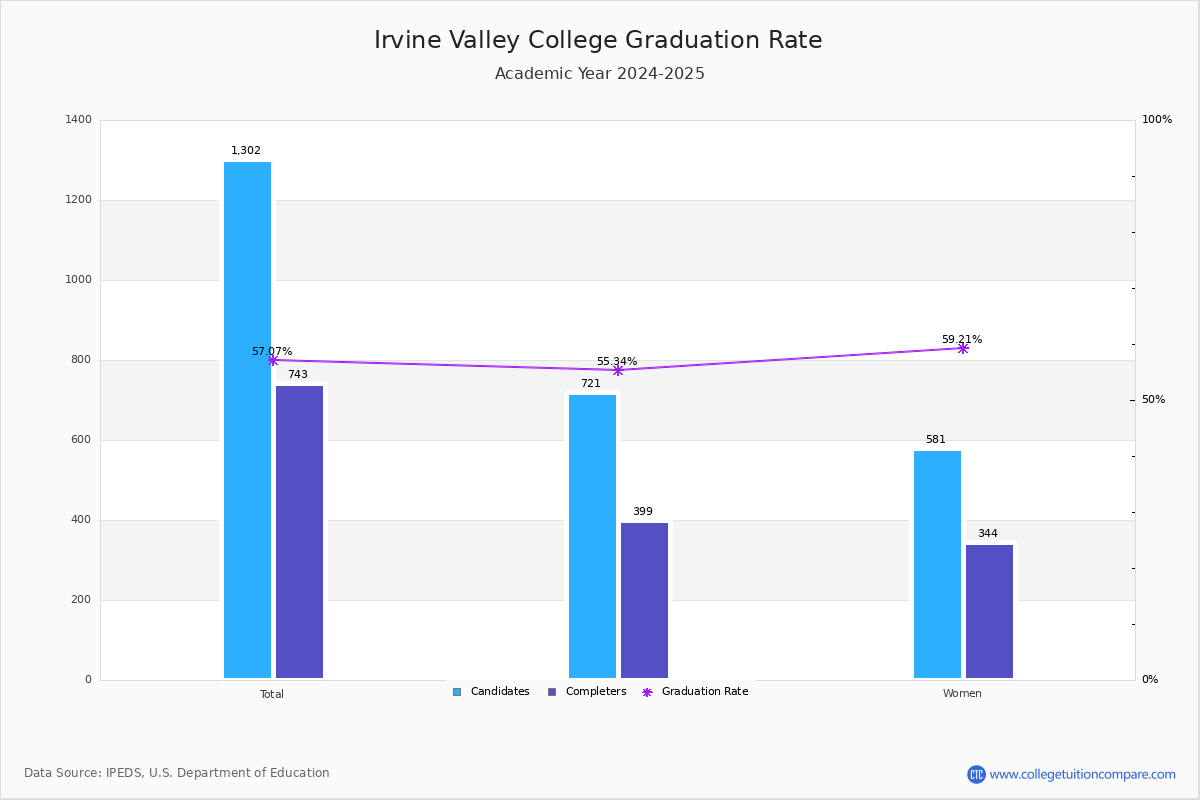1200x800 pixels.
Task: Select the 743 Total completers bar
Action: [299, 532]
